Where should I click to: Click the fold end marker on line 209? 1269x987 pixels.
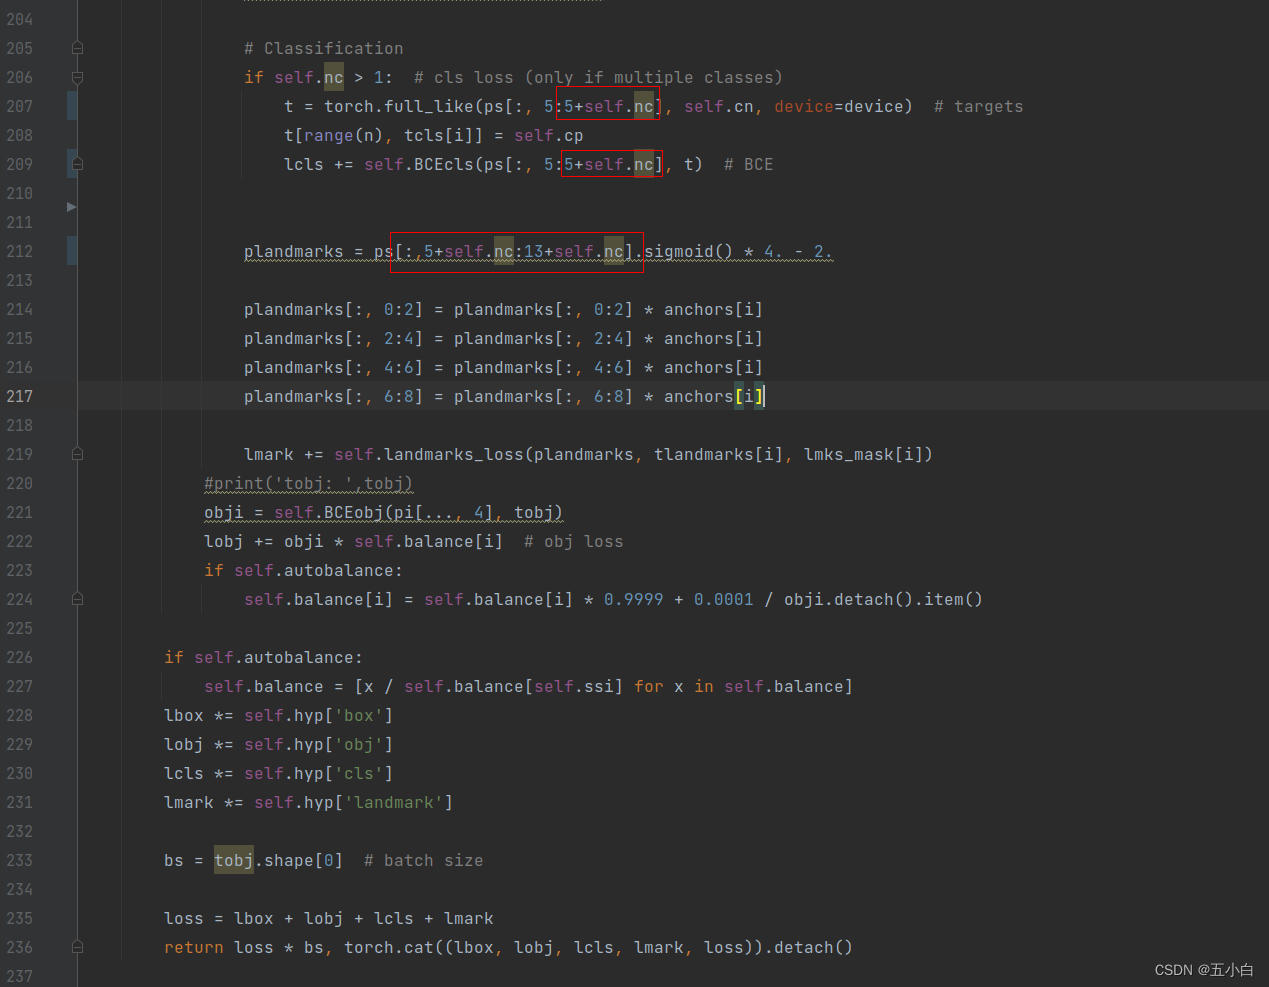click(x=77, y=164)
